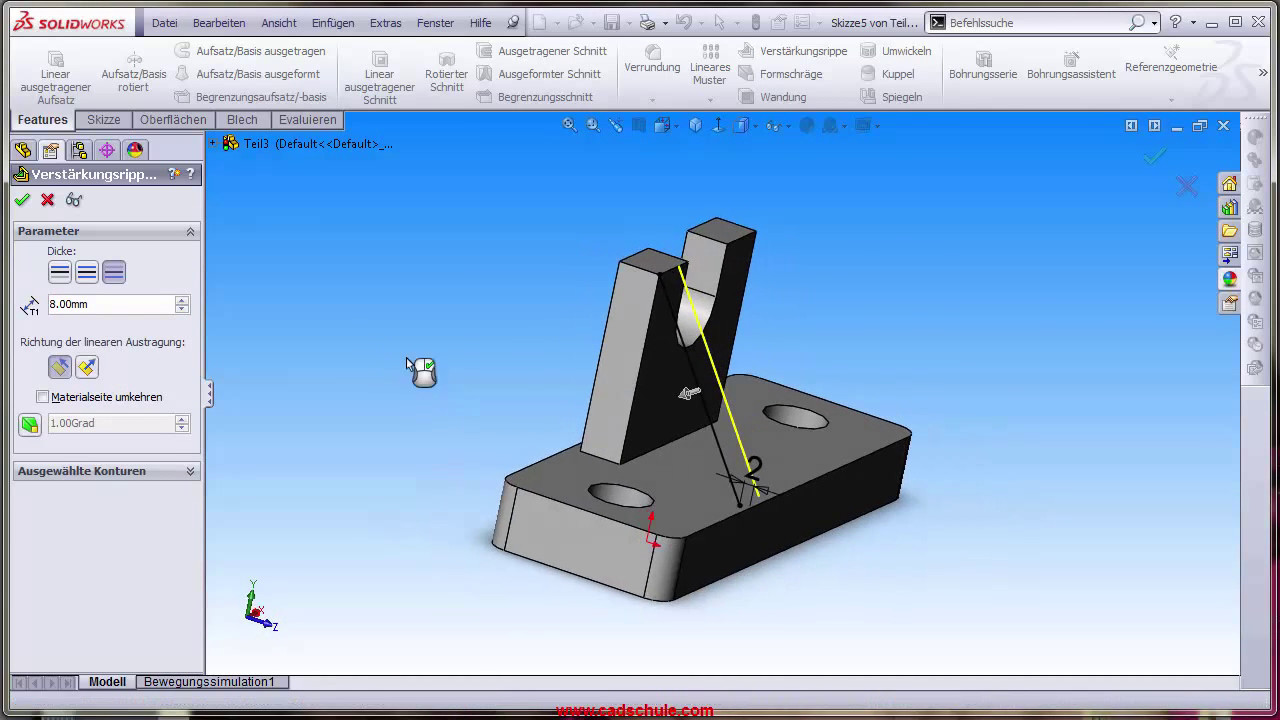This screenshot has height=720, width=1280.
Task: Cancel the rib feature with the red X in the property panel
Action: tap(47, 200)
